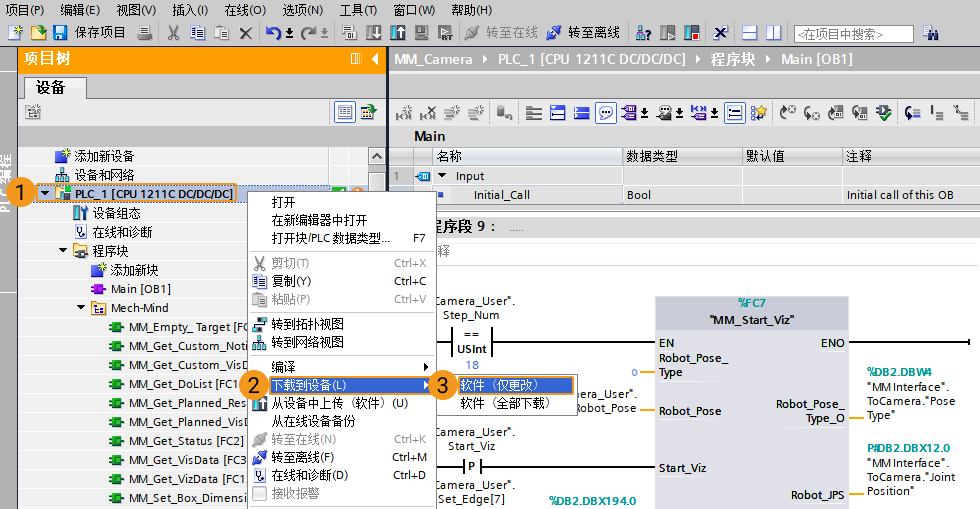Click the 保存项目 text button

(100, 33)
